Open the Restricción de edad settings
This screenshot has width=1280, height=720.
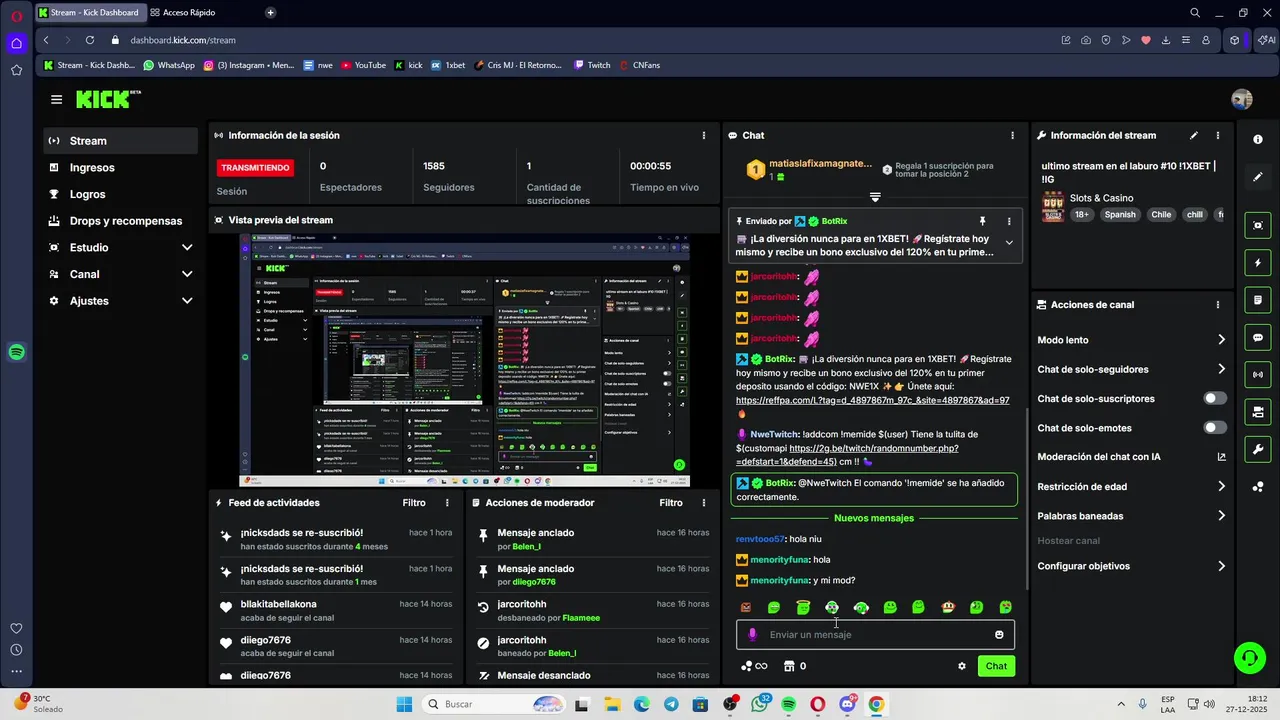click(1131, 487)
